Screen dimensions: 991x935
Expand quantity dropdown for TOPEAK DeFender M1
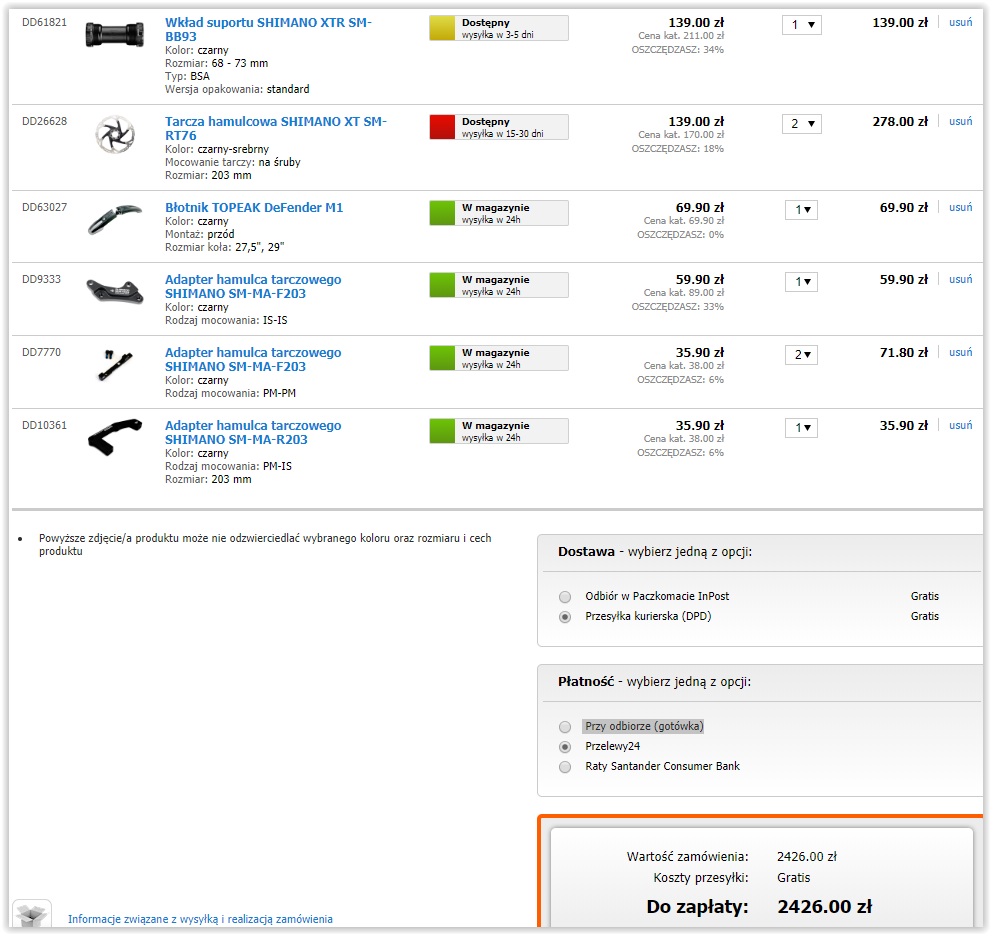pos(802,210)
